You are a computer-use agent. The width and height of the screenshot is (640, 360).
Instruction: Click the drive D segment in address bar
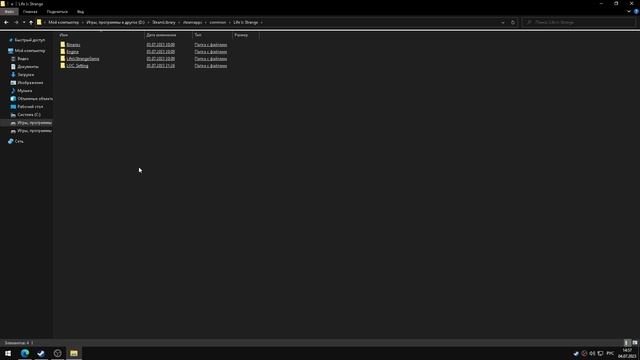click(116, 22)
